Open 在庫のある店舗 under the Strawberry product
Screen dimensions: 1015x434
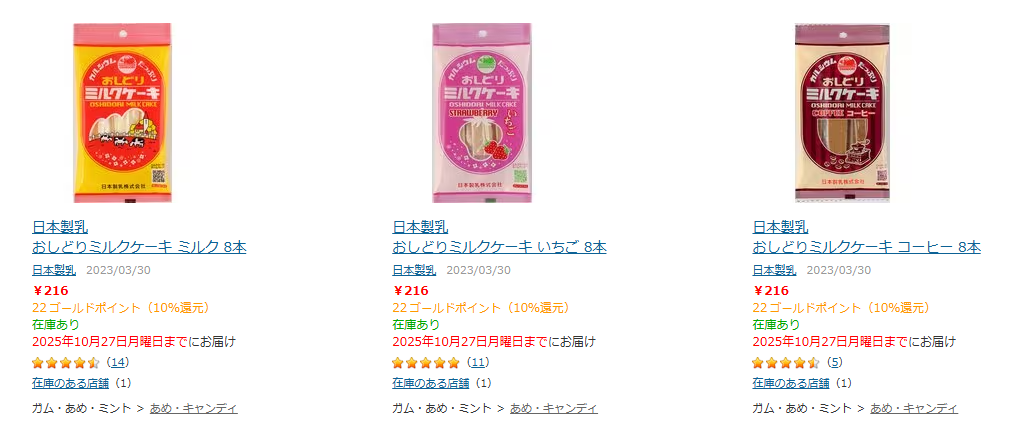point(430,383)
